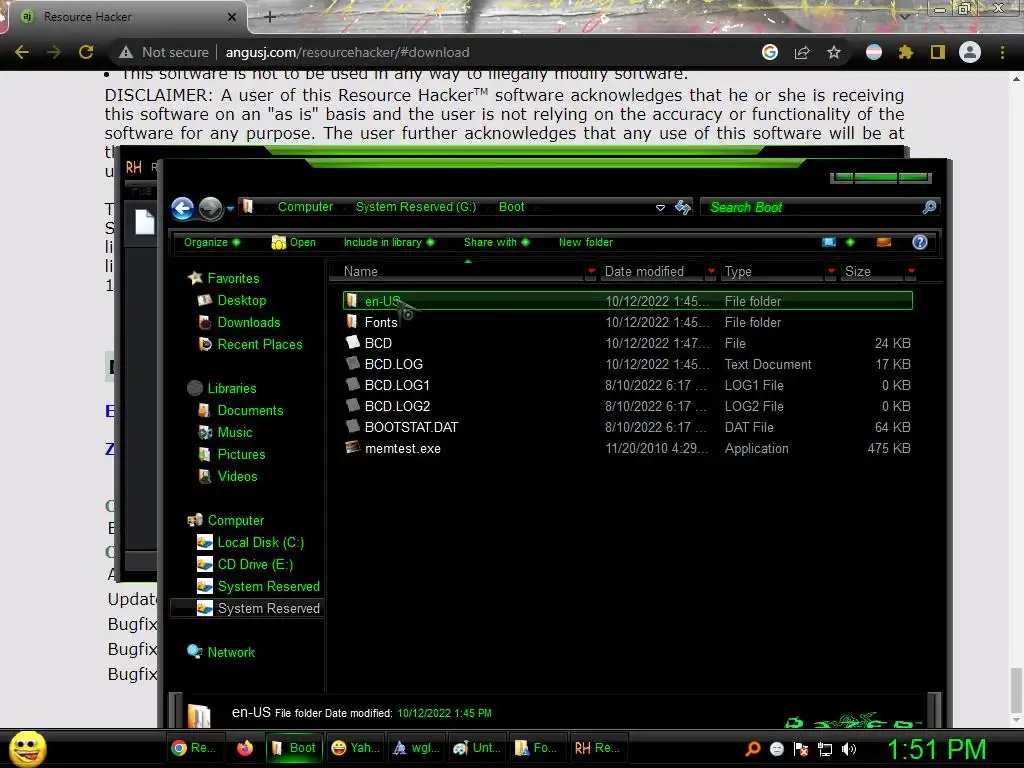This screenshot has height=768, width=1024.
Task: Bookmark this page with star icon
Action: click(834, 52)
